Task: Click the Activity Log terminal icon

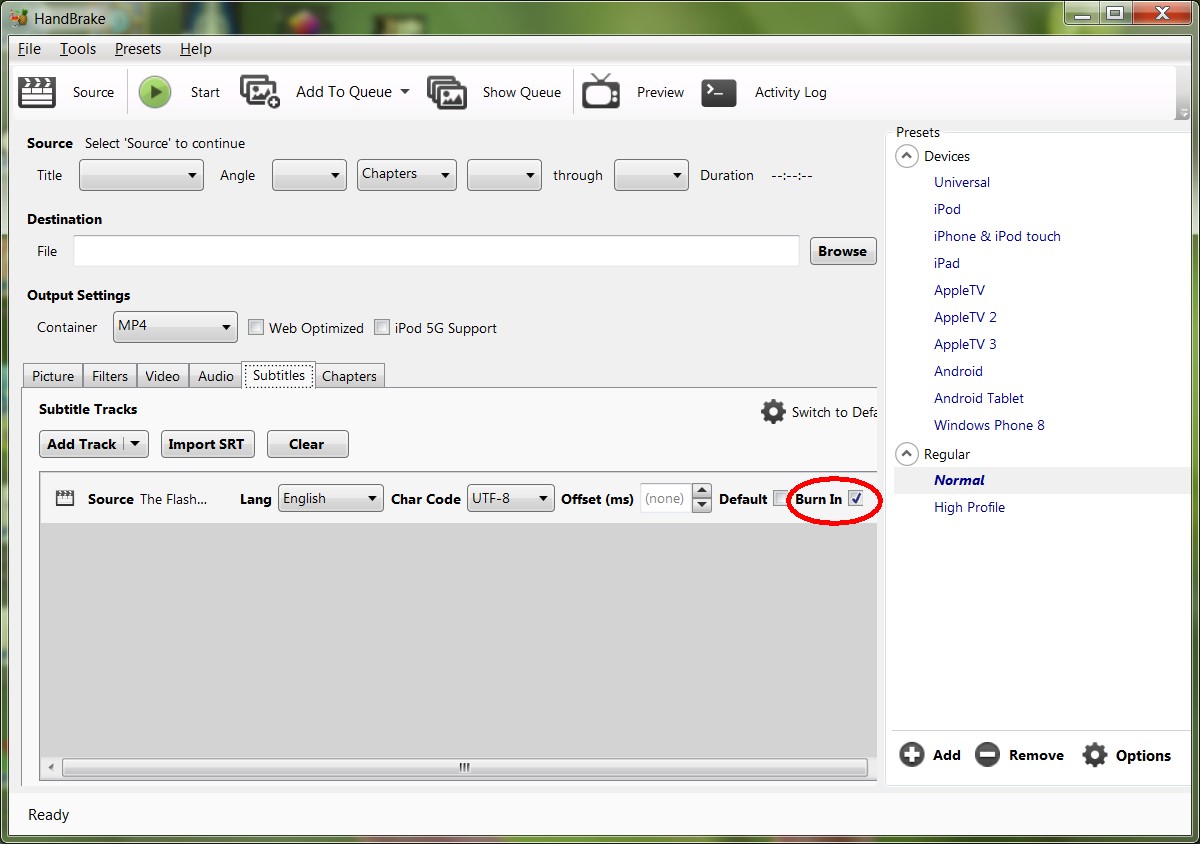Action: (x=719, y=92)
